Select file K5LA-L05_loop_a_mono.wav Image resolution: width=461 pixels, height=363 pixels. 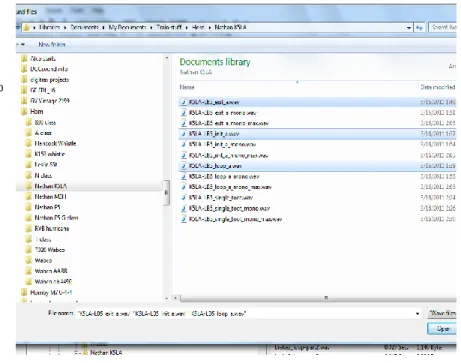click(x=224, y=176)
